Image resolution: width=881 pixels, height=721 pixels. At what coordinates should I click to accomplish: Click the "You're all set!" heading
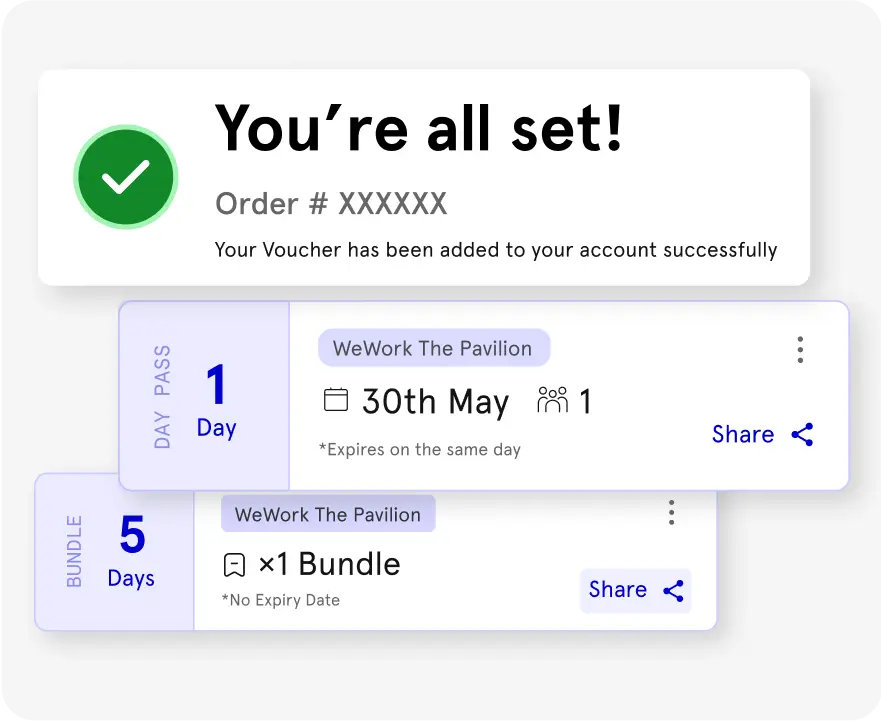[419, 128]
